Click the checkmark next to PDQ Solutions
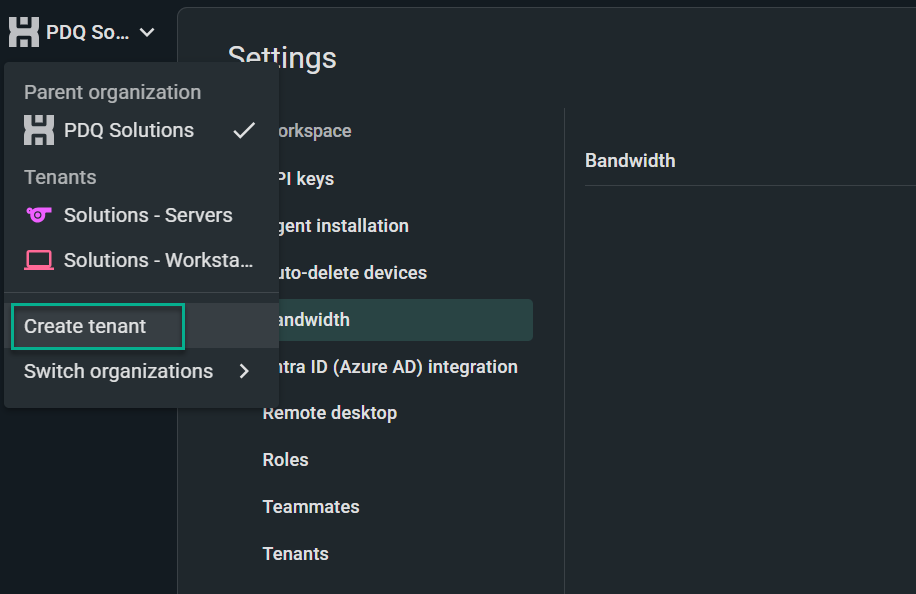916x594 pixels. (x=244, y=130)
